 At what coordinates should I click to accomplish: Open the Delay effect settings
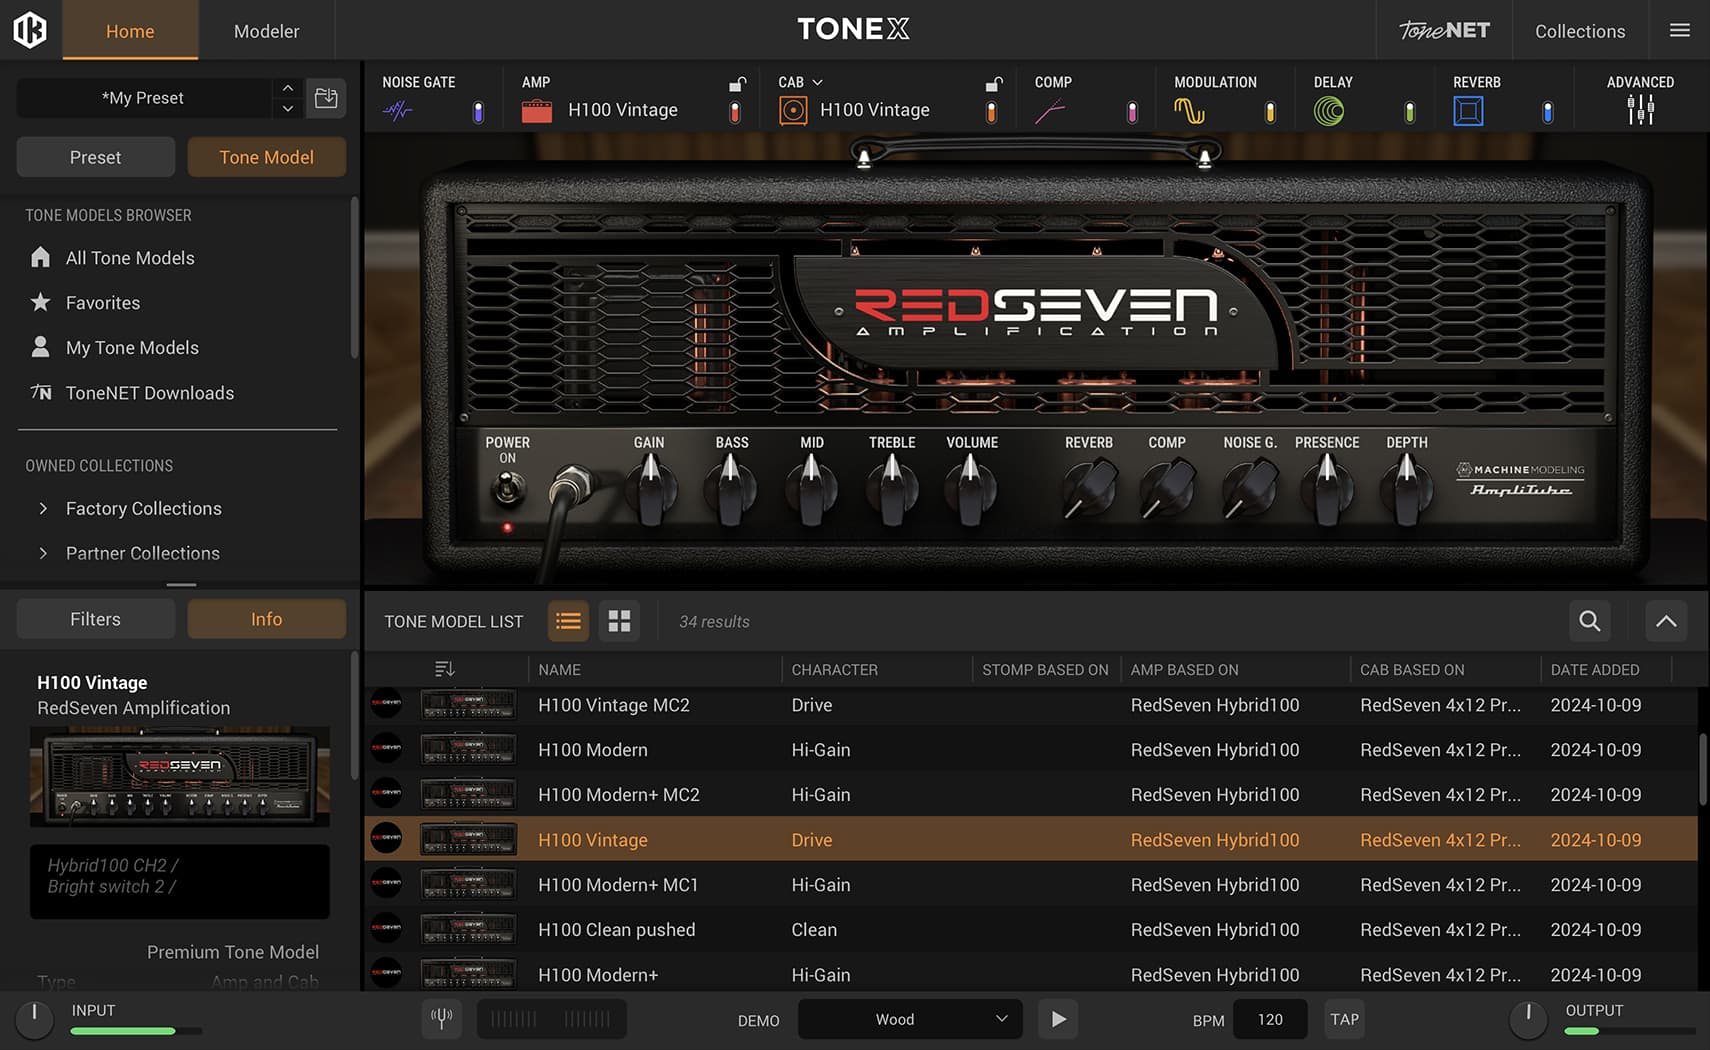pos(1330,110)
